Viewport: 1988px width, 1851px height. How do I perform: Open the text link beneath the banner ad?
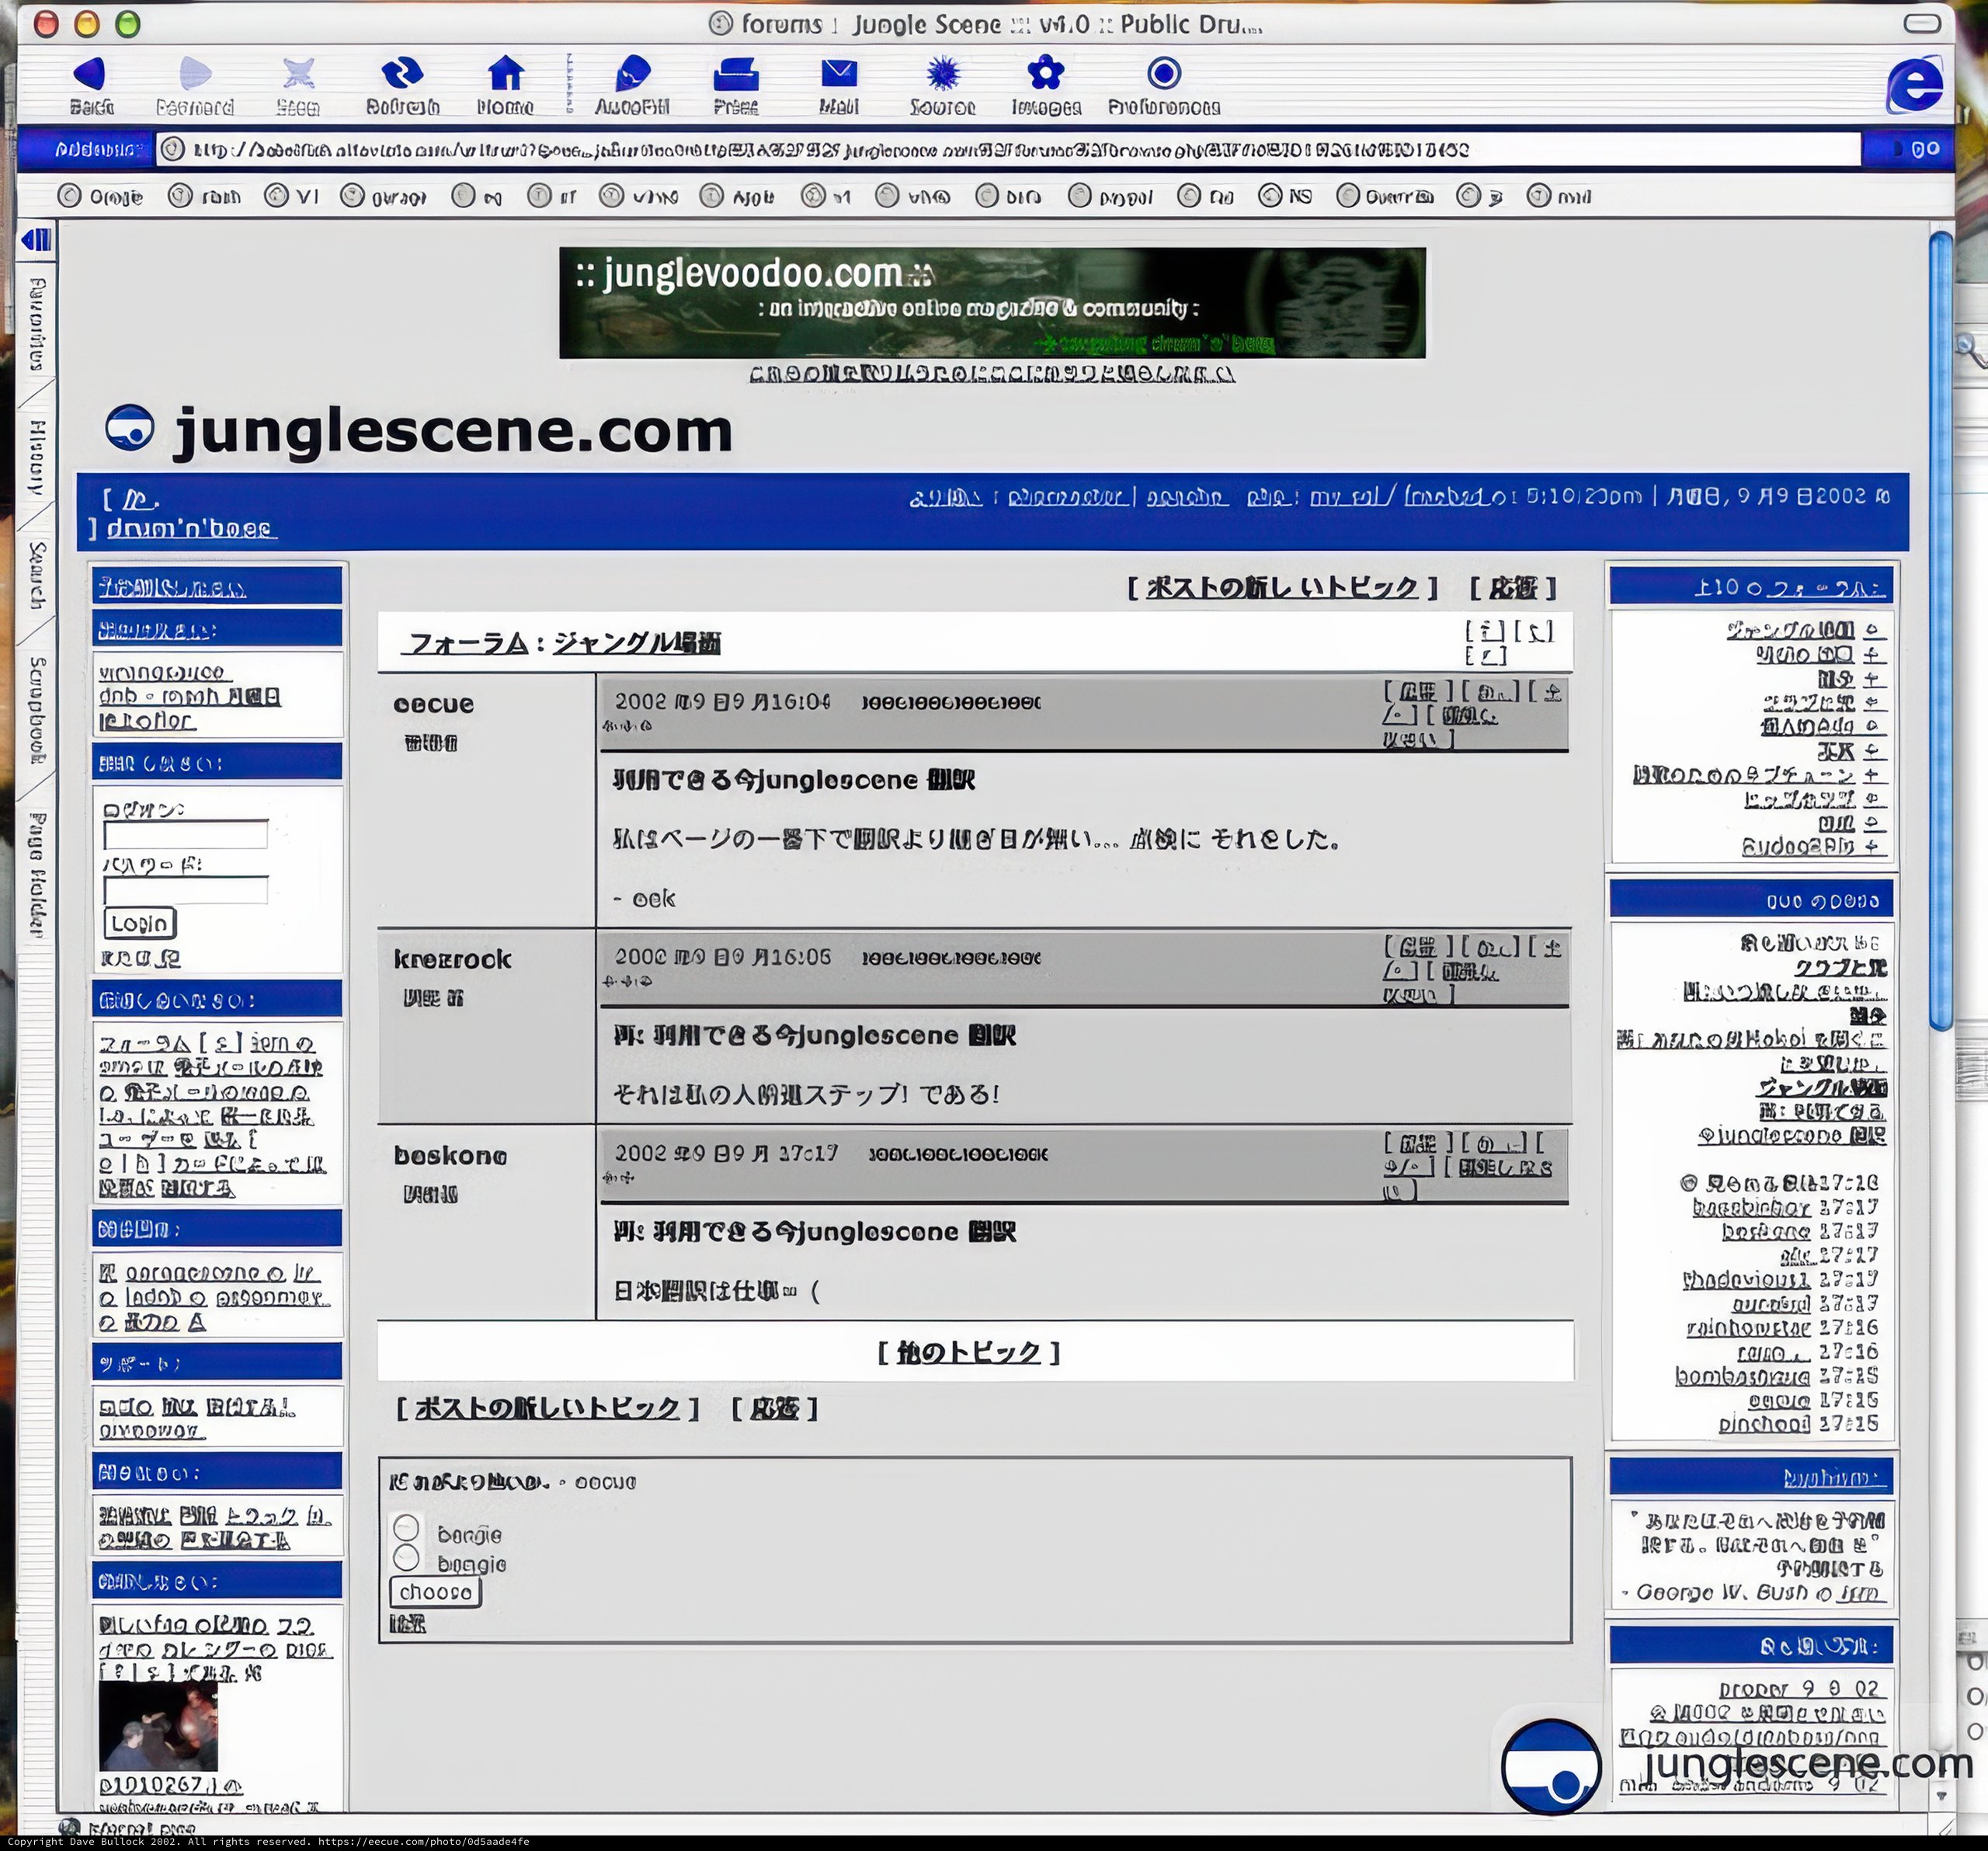point(992,374)
